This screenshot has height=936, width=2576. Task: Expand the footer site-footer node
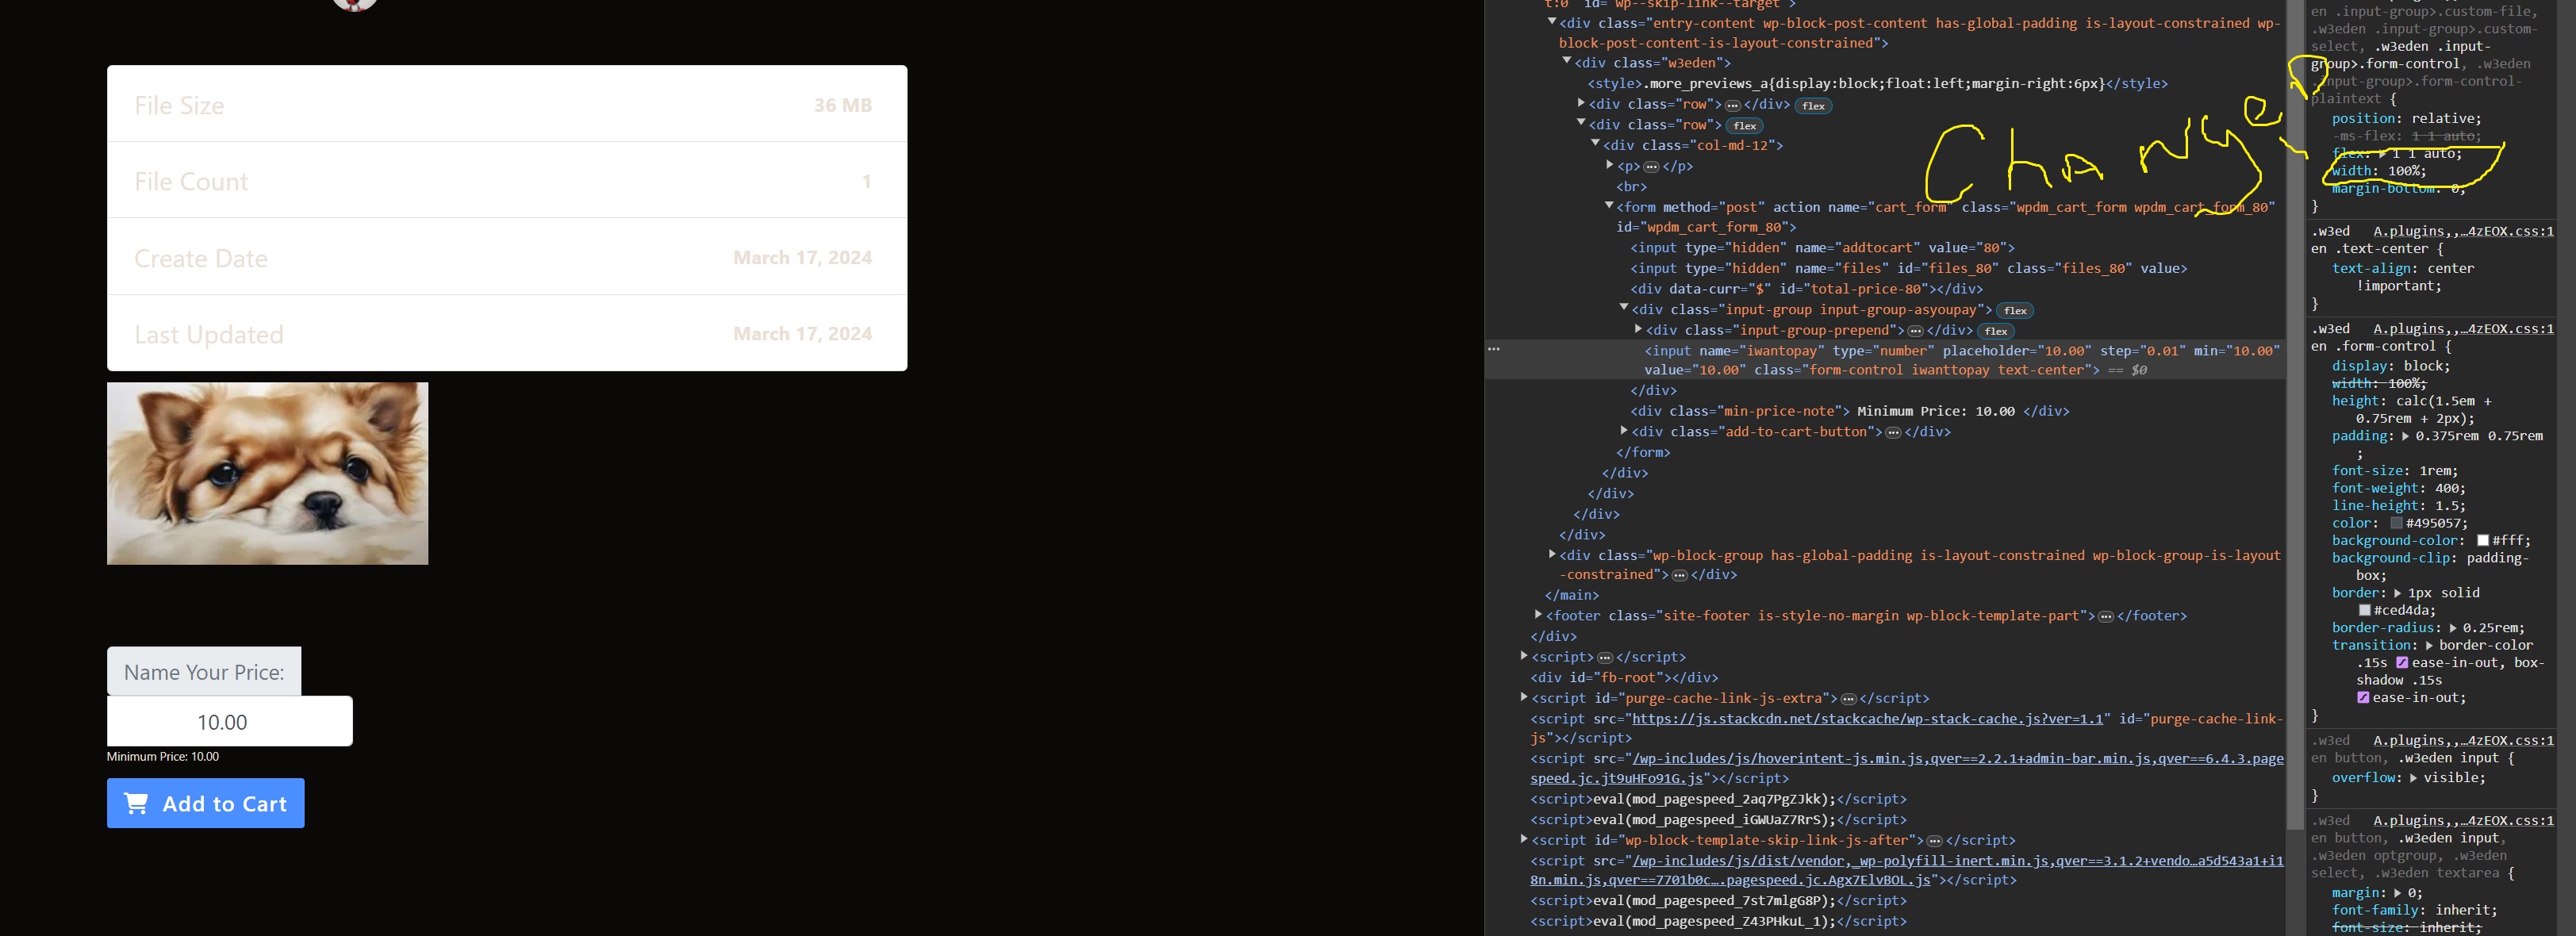[1538, 614]
